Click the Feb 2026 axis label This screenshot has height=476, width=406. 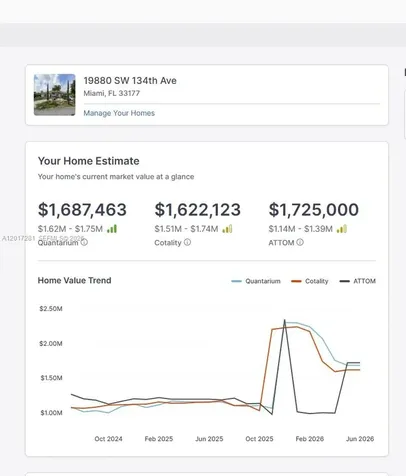310,439
